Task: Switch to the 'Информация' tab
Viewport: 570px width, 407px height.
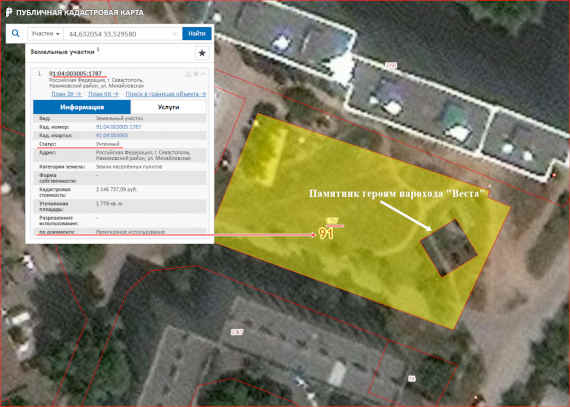Action: point(82,107)
